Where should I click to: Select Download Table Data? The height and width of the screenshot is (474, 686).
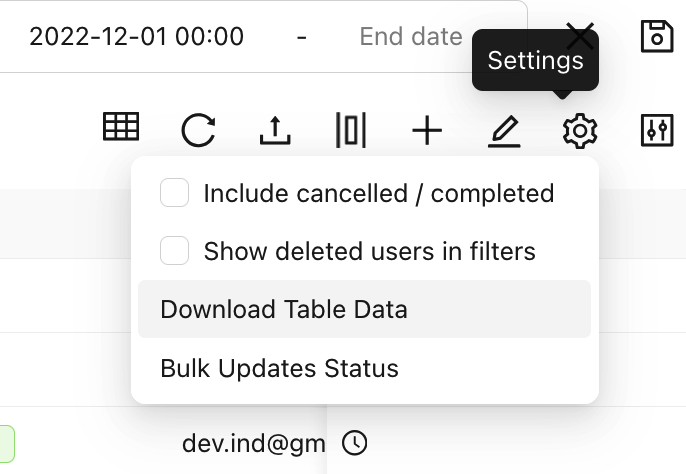click(284, 309)
